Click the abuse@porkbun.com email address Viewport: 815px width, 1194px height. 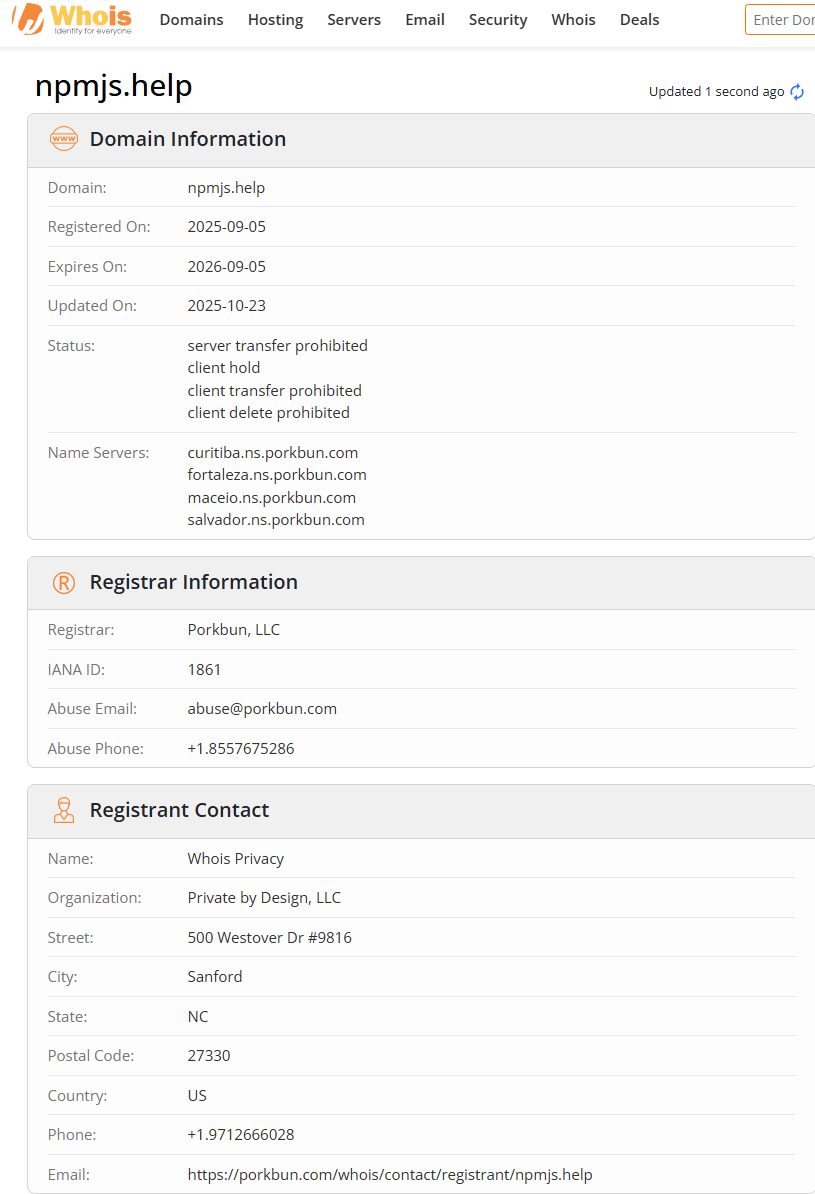tap(262, 708)
